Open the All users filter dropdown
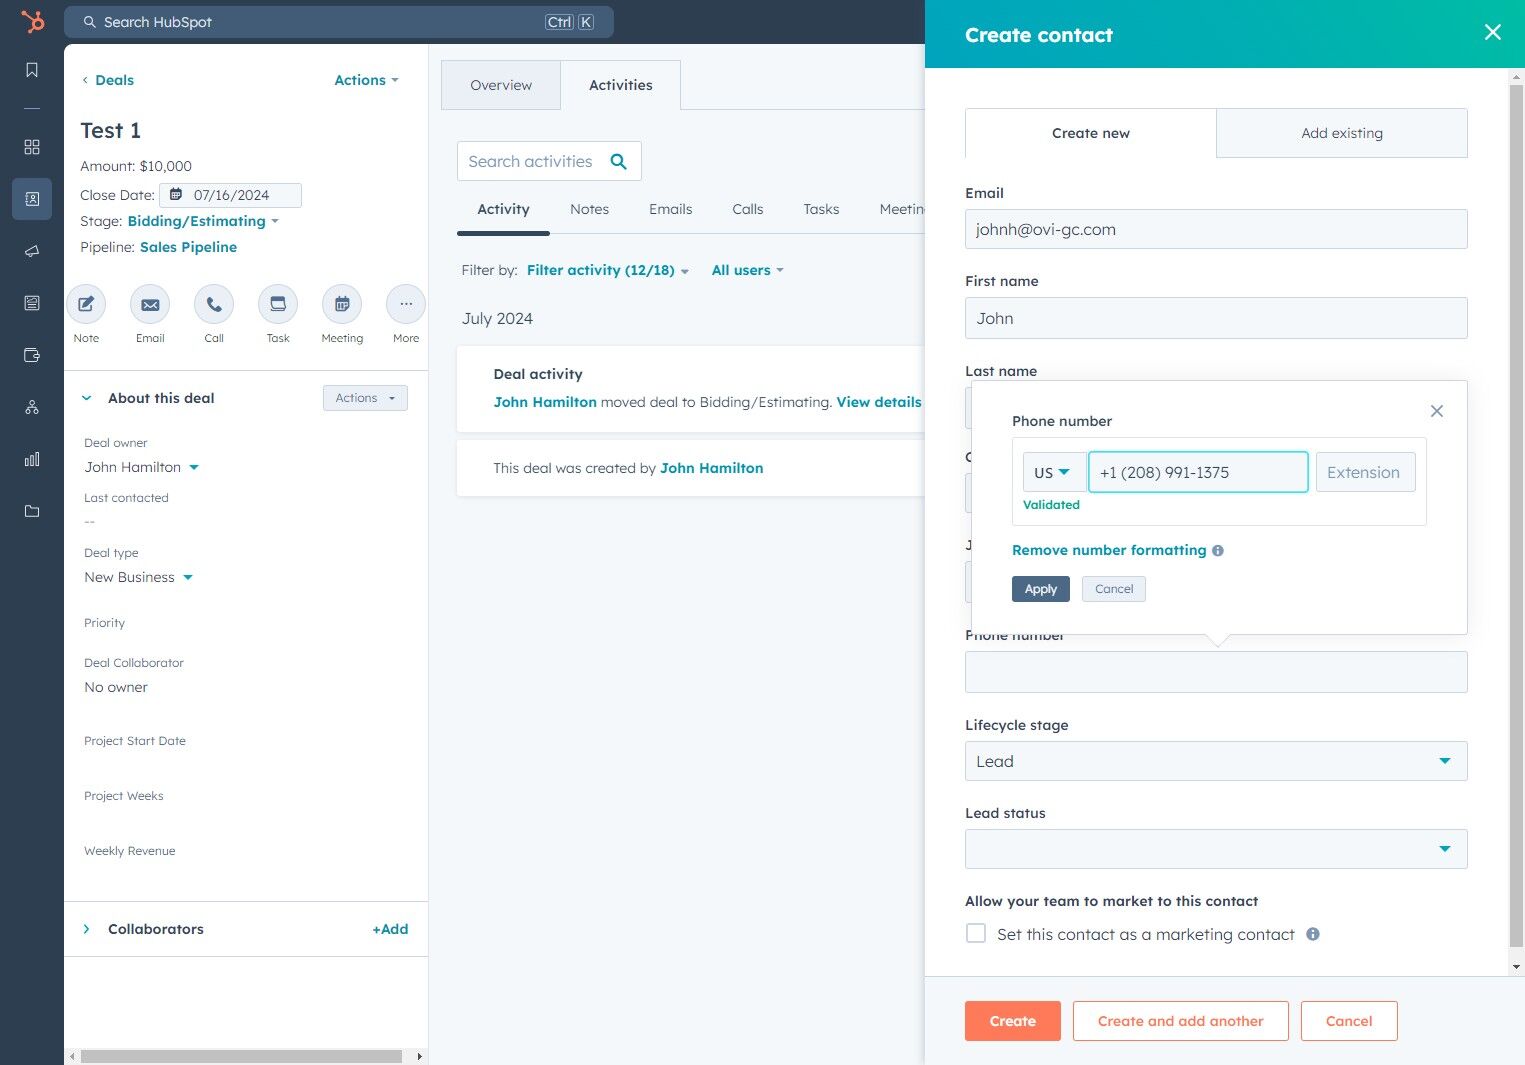This screenshot has width=1525, height=1065. point(748,270)
